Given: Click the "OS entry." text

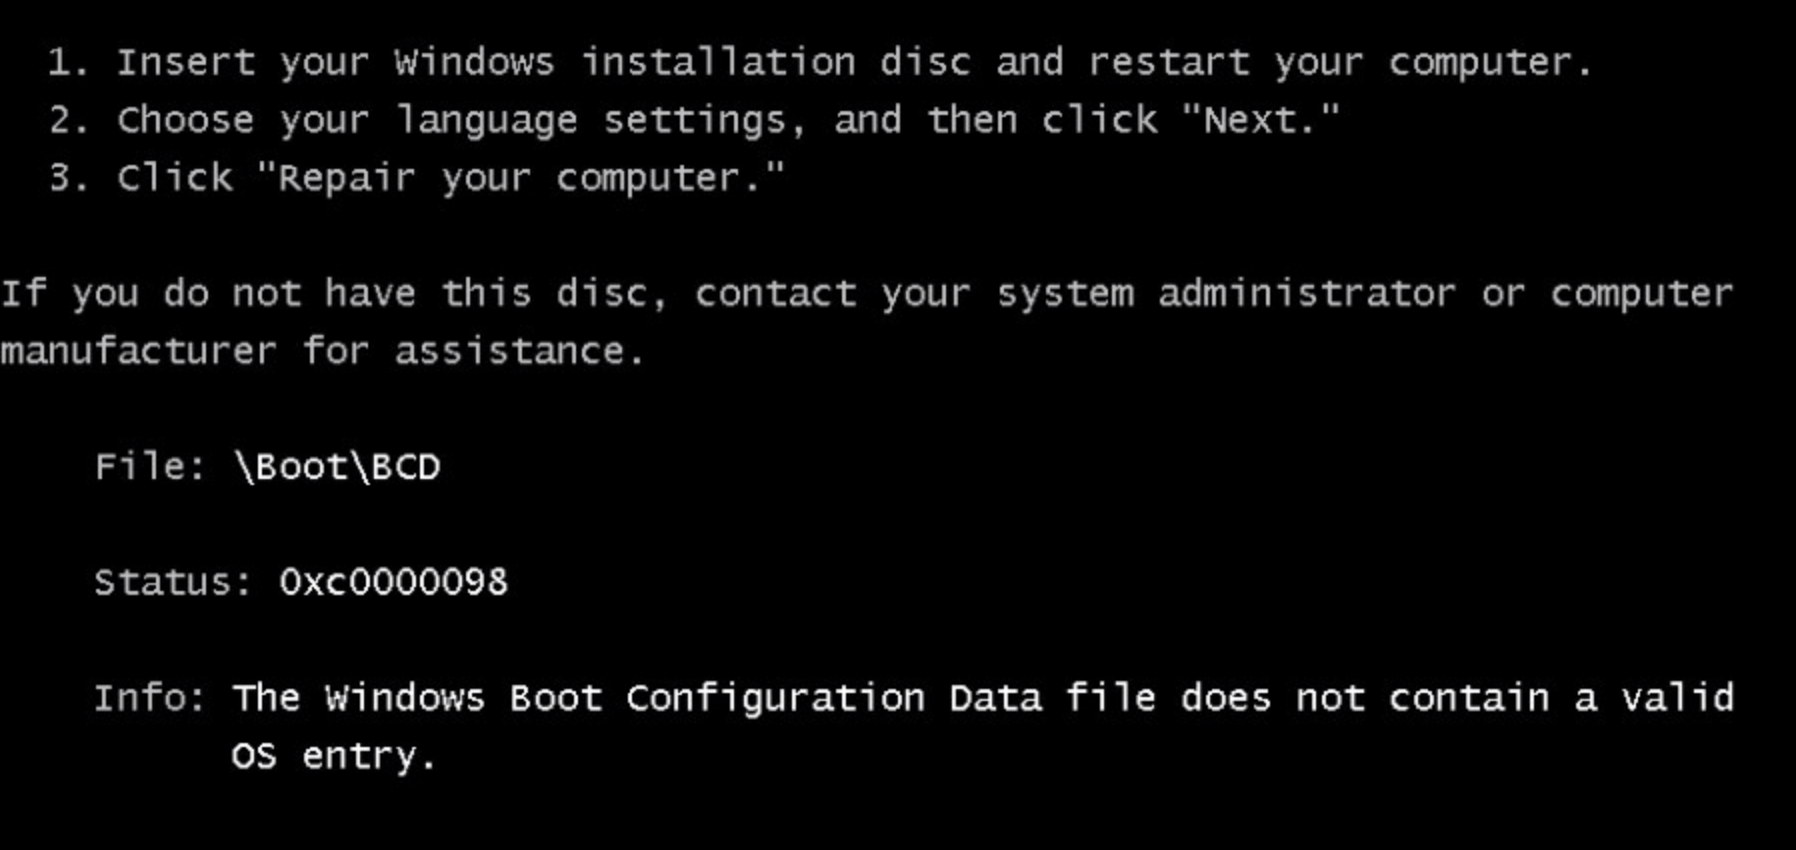Looking at the screenshot, I should pyautogui.click(x=333, y=756).
